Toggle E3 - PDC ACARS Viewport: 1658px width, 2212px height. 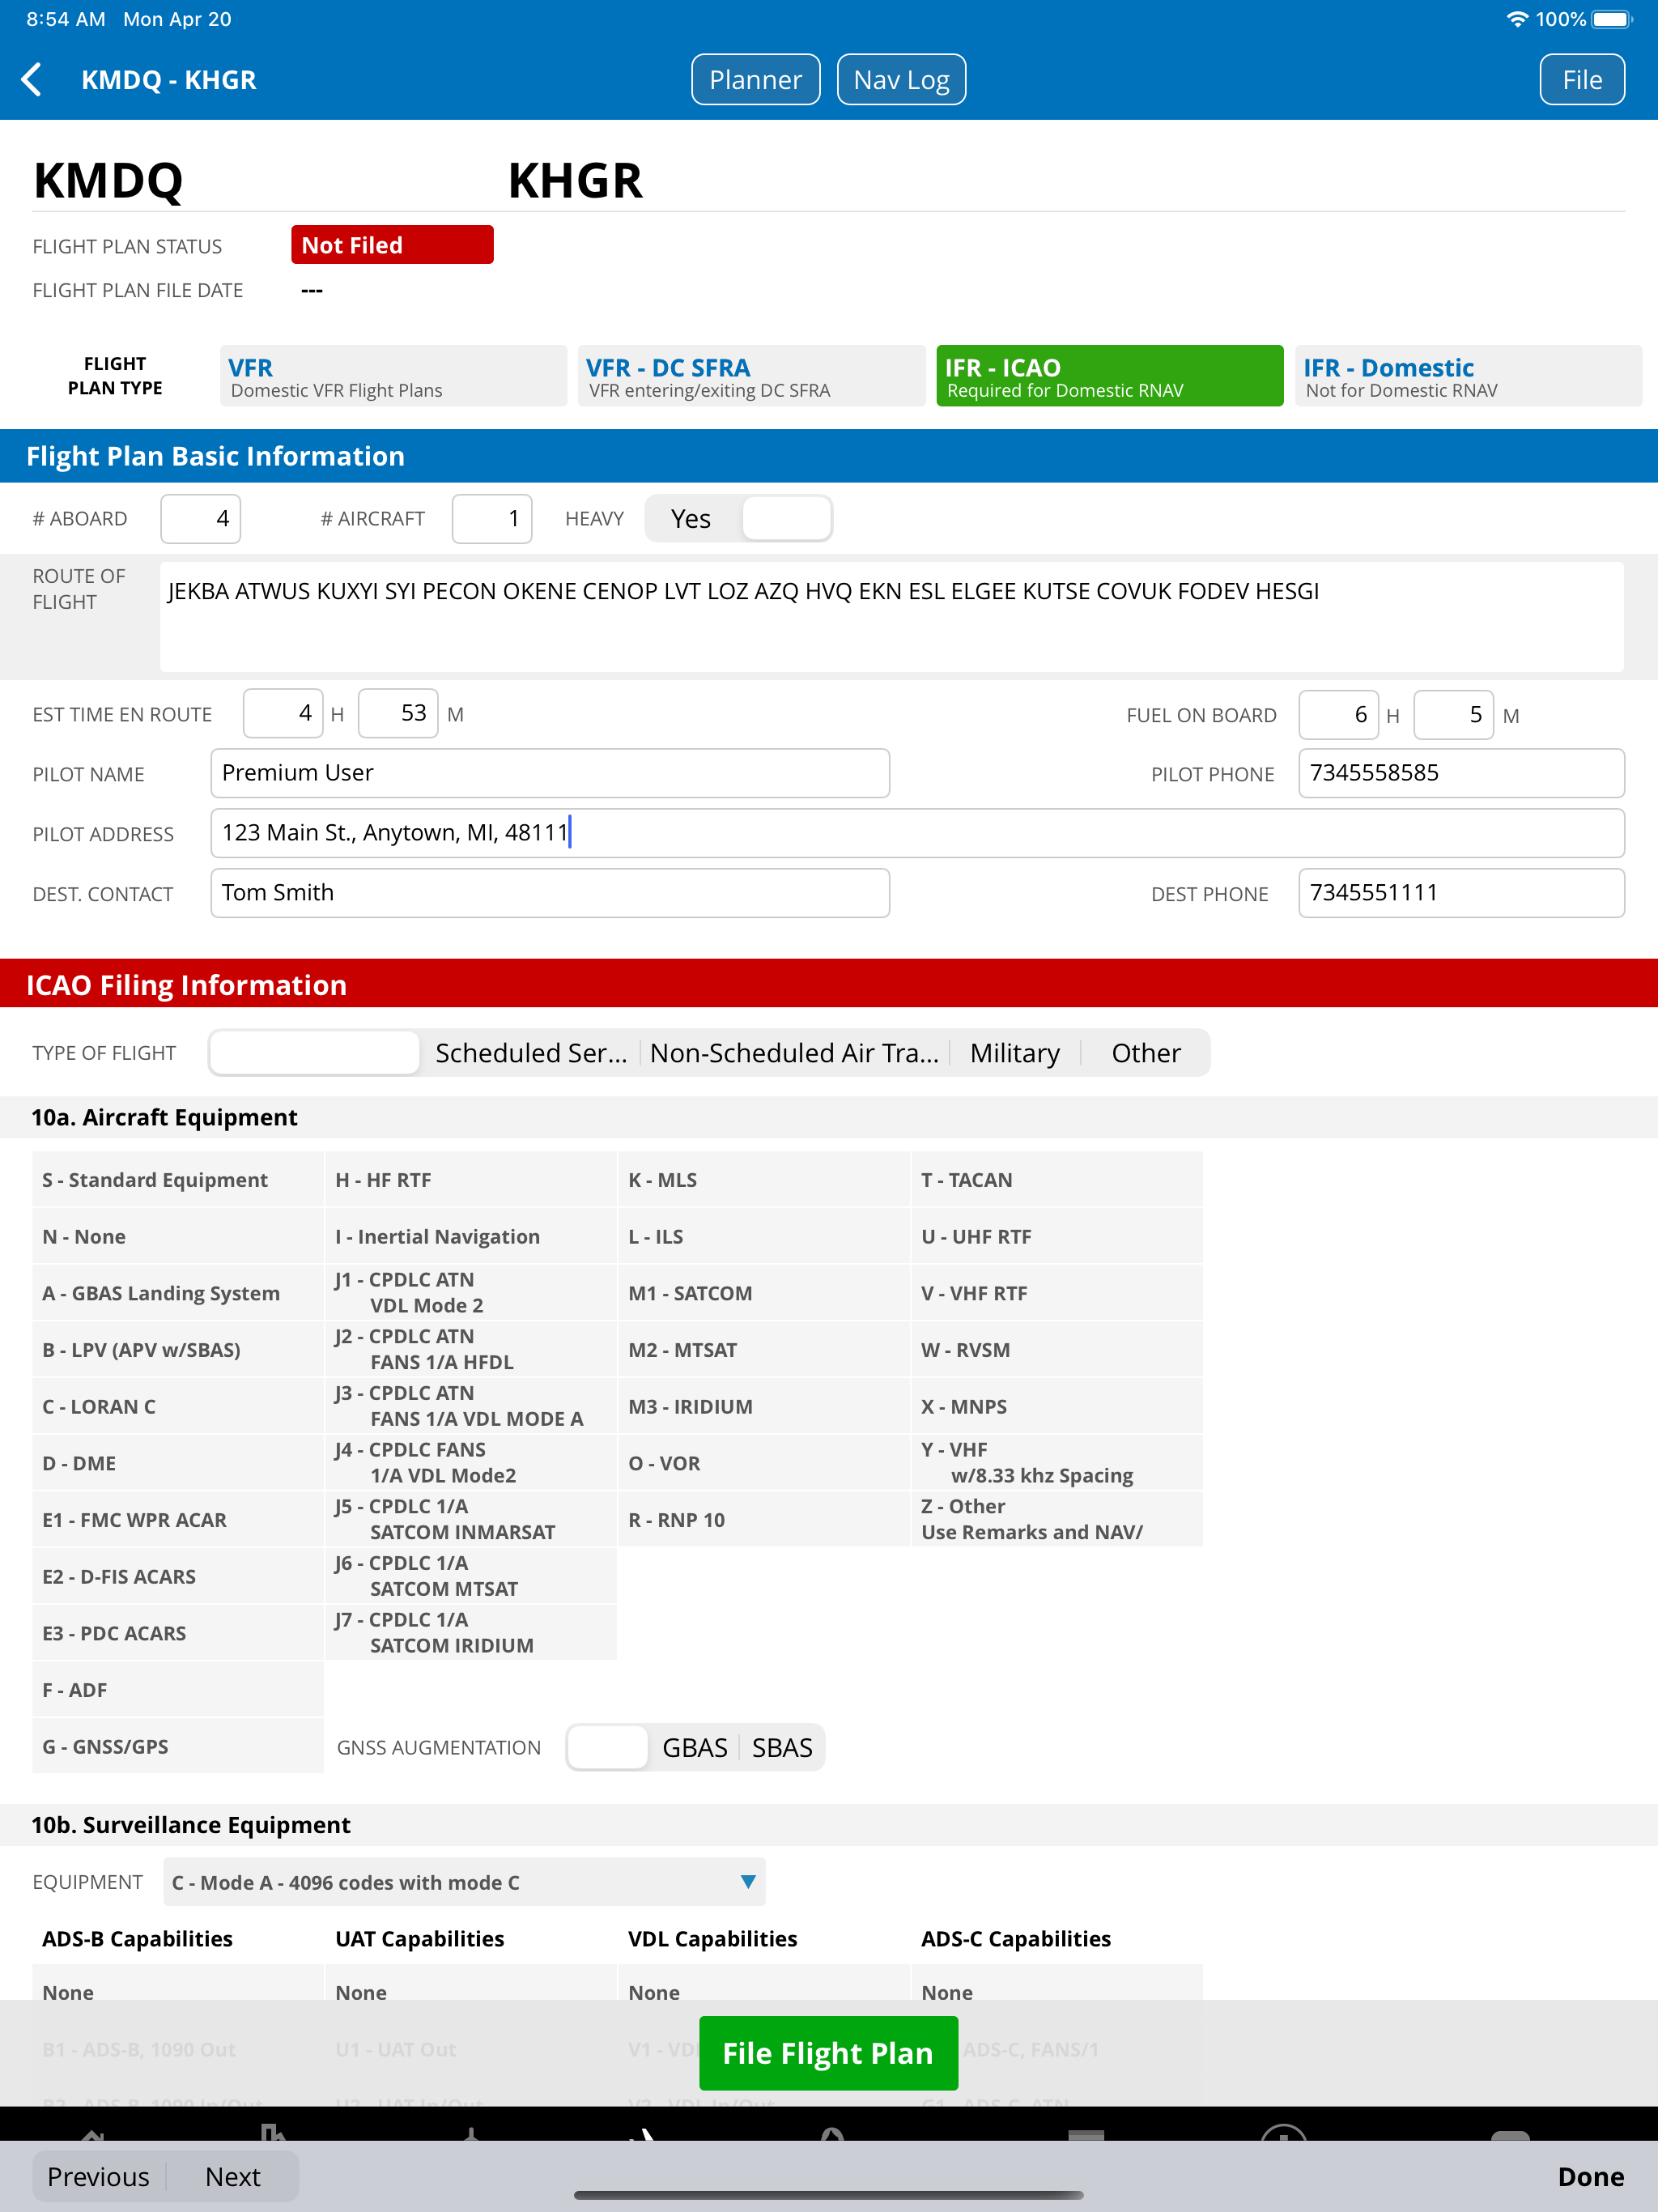pyautogui.click(x=177, y=1633)
